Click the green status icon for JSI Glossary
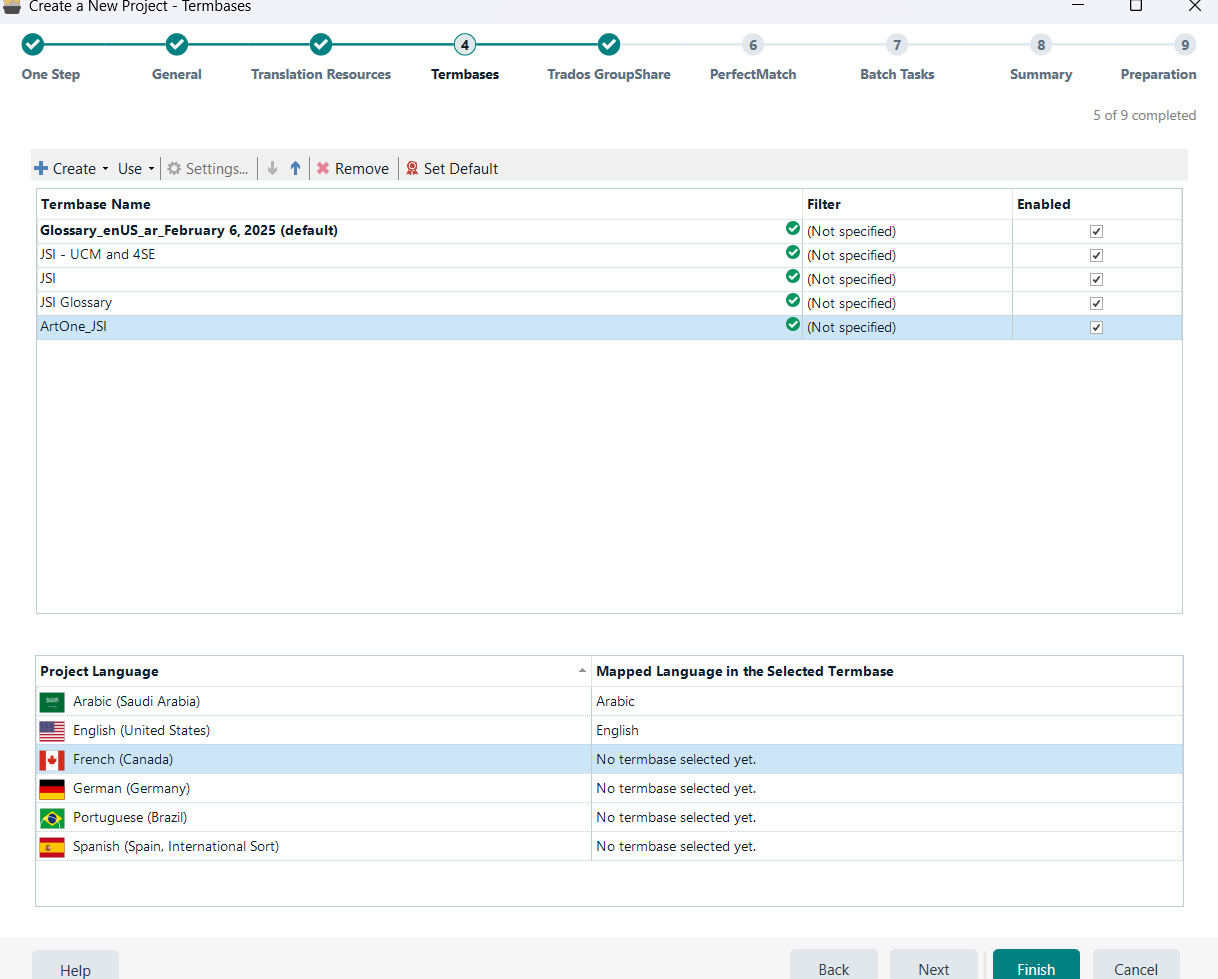 (x=793, y=300)
